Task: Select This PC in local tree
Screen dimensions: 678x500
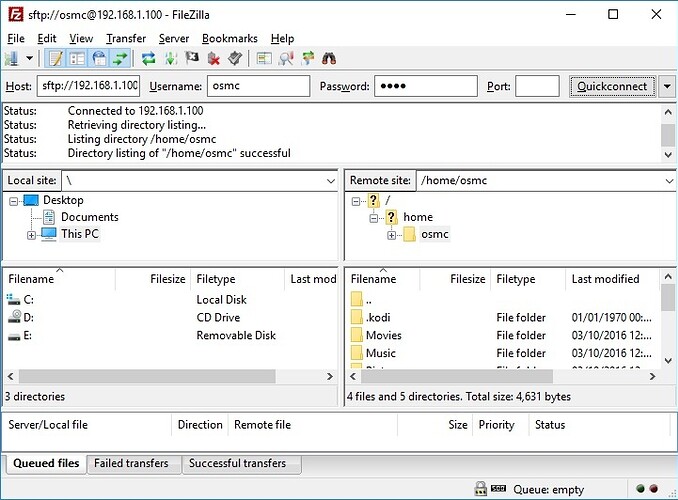Action: [x=80, y=234]
